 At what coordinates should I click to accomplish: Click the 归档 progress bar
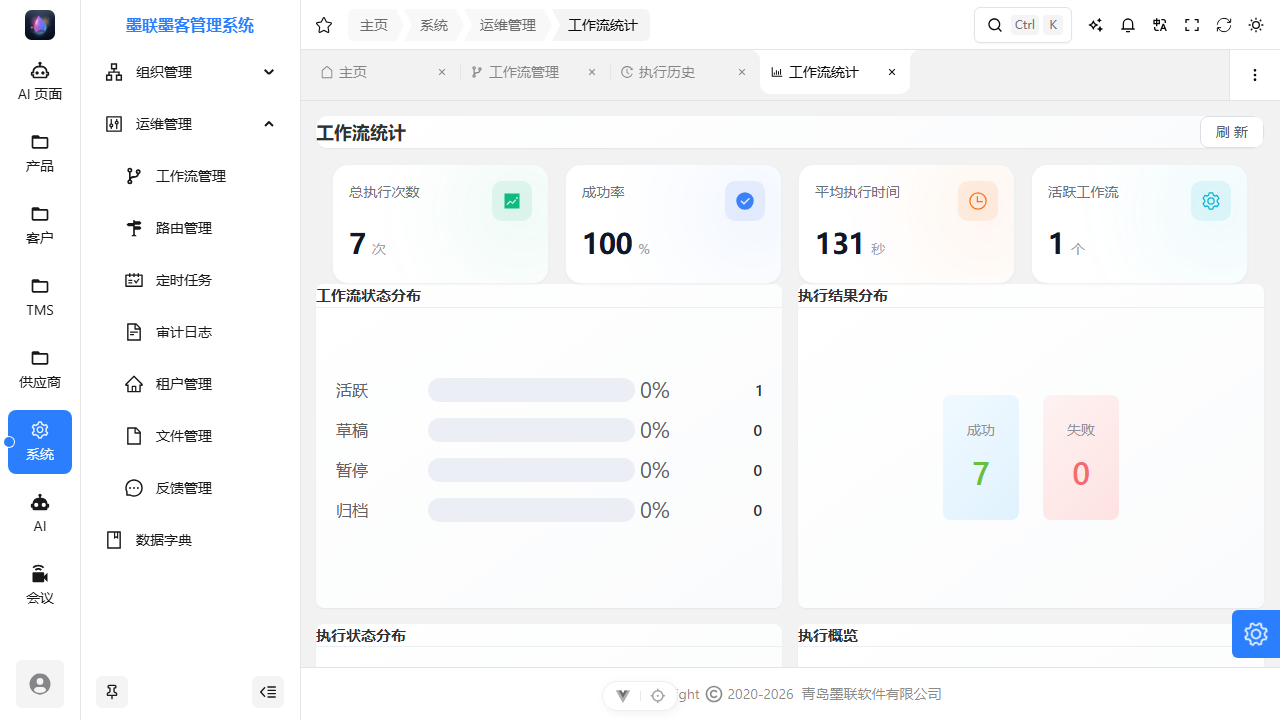pyautogui.click(x=531, y=510)
